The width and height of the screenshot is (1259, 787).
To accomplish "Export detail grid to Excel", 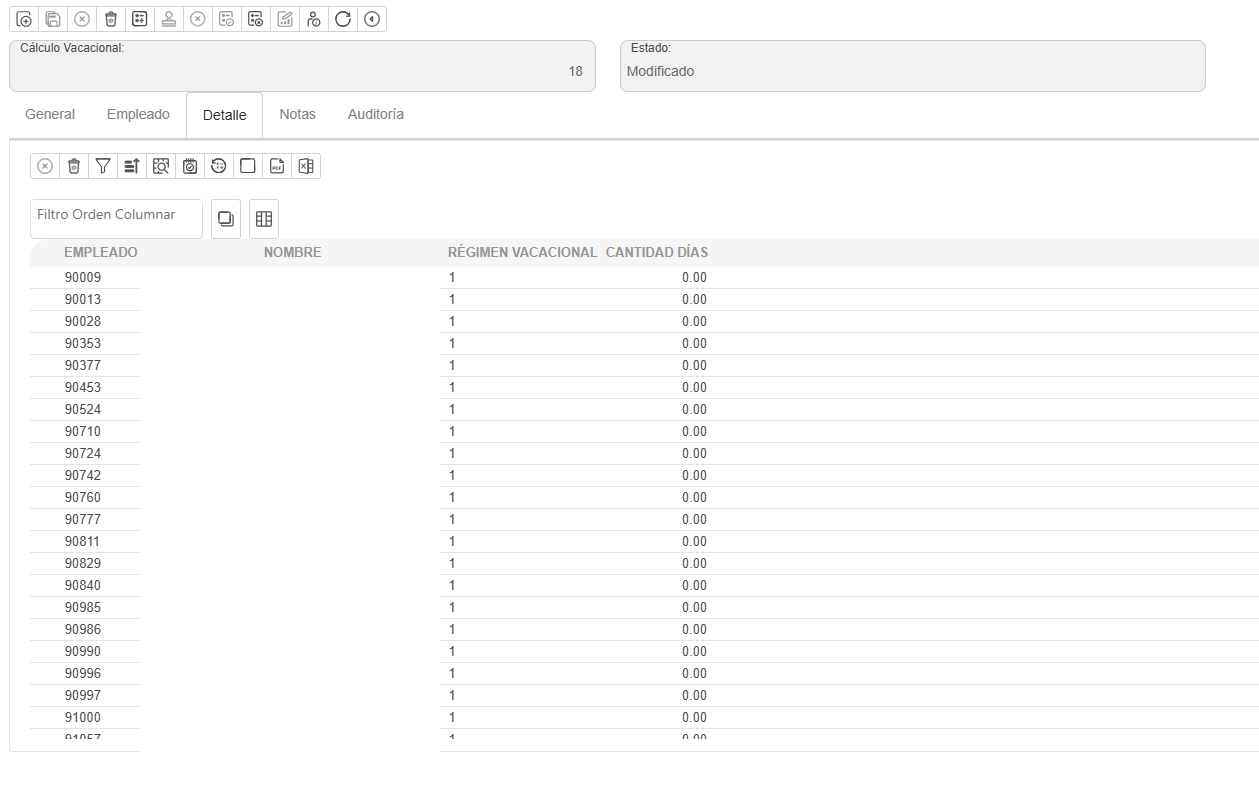I will (x=306, y=166).
